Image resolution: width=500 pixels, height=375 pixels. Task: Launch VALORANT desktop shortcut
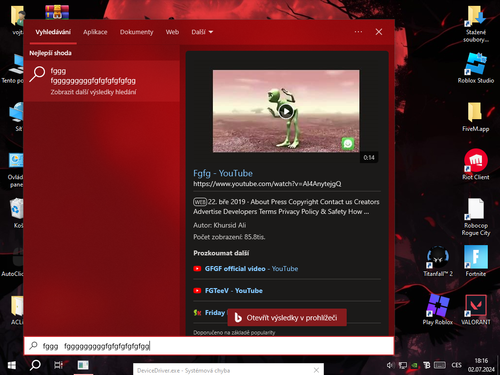476,310
